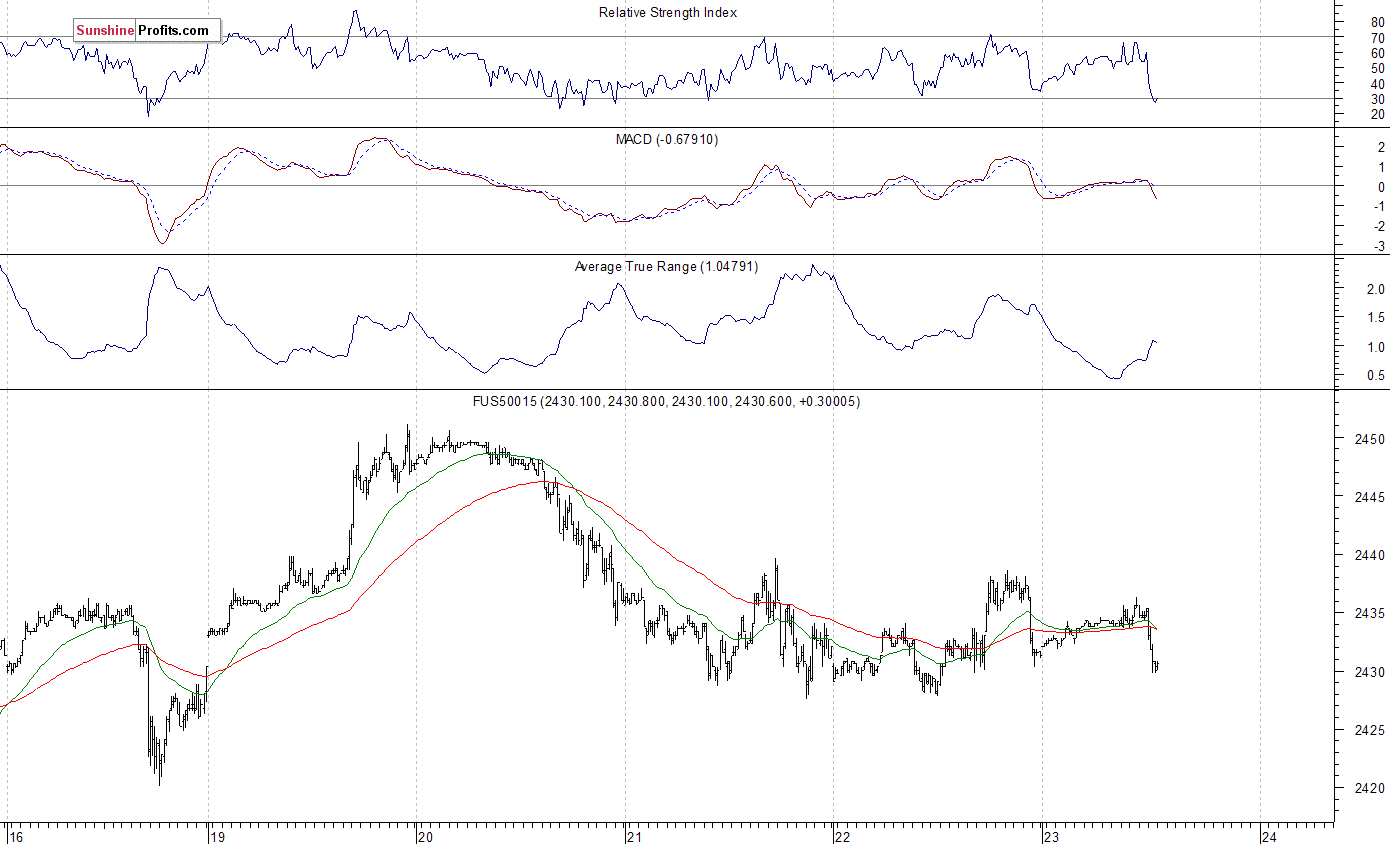Screen dimensions: 1390x844
Task: Click the date label 23 on the time axis
Action: tap(1052, 836)
